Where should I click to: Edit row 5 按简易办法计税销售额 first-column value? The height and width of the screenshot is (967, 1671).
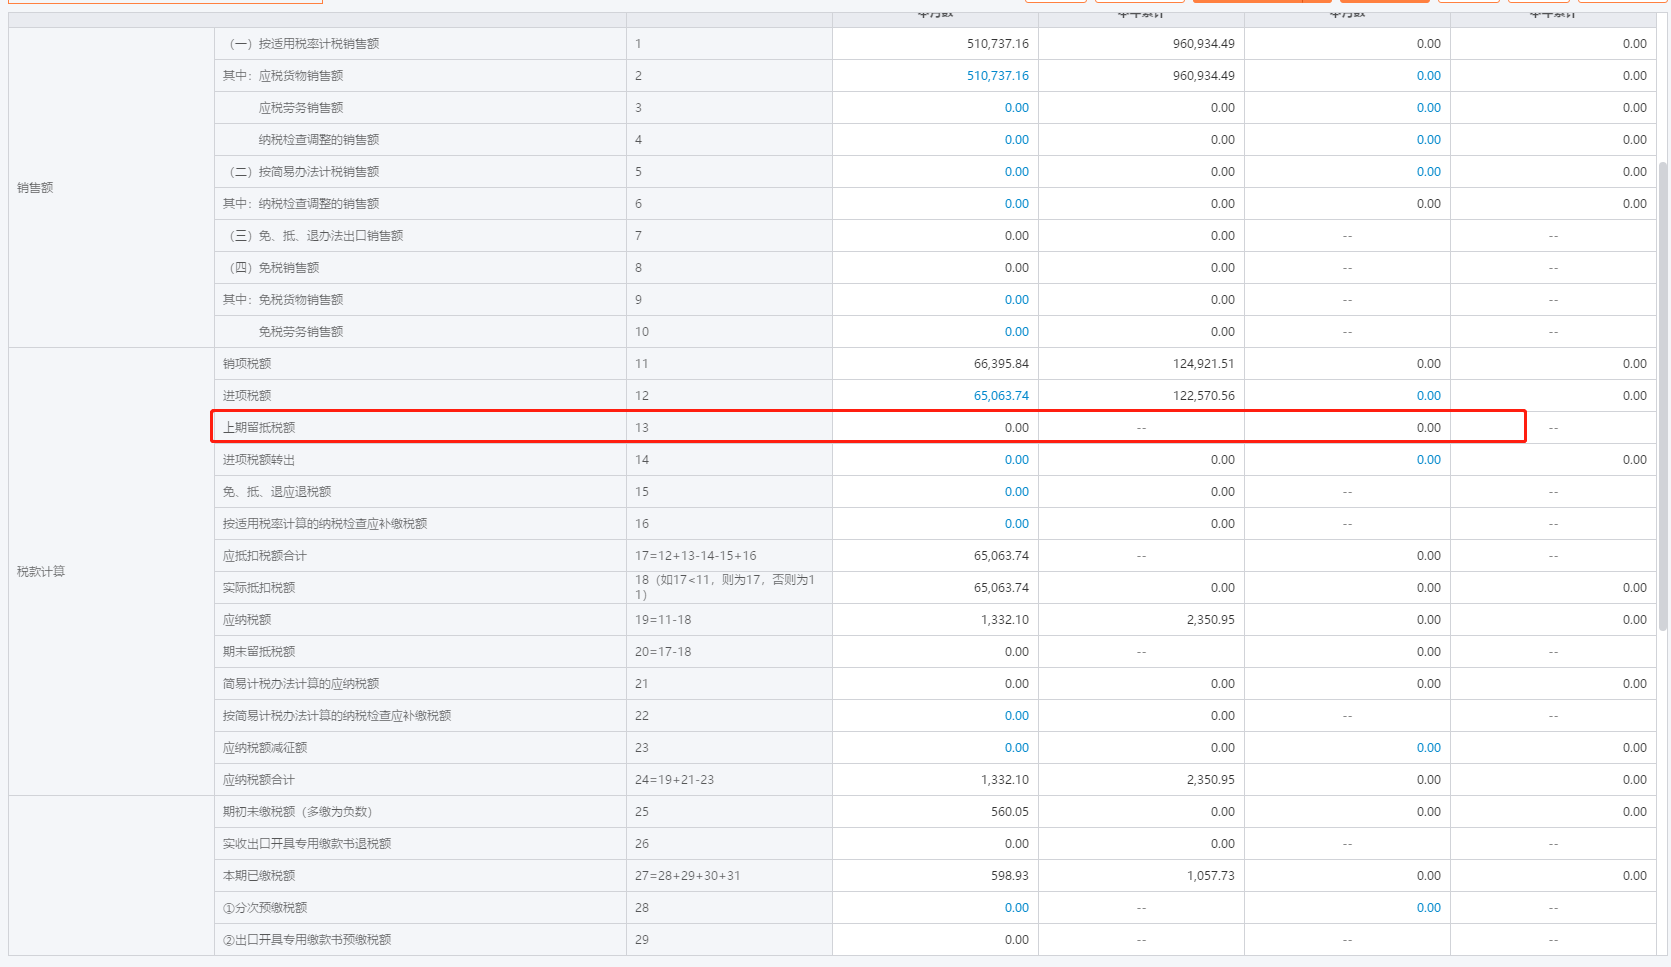pos(1016,172)
